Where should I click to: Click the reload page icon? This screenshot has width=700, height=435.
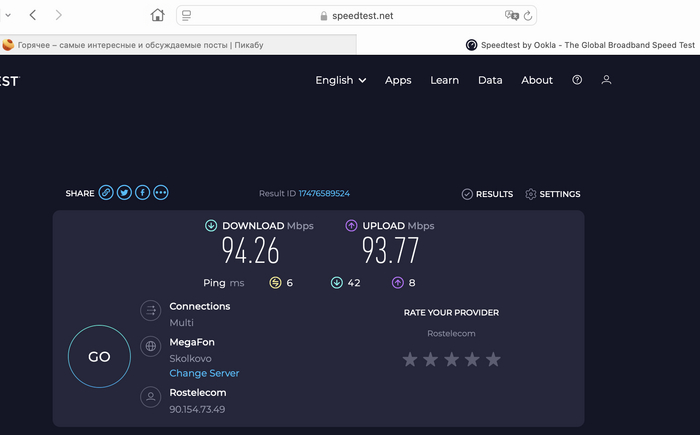pyautogui.click(x=528, y=16)
